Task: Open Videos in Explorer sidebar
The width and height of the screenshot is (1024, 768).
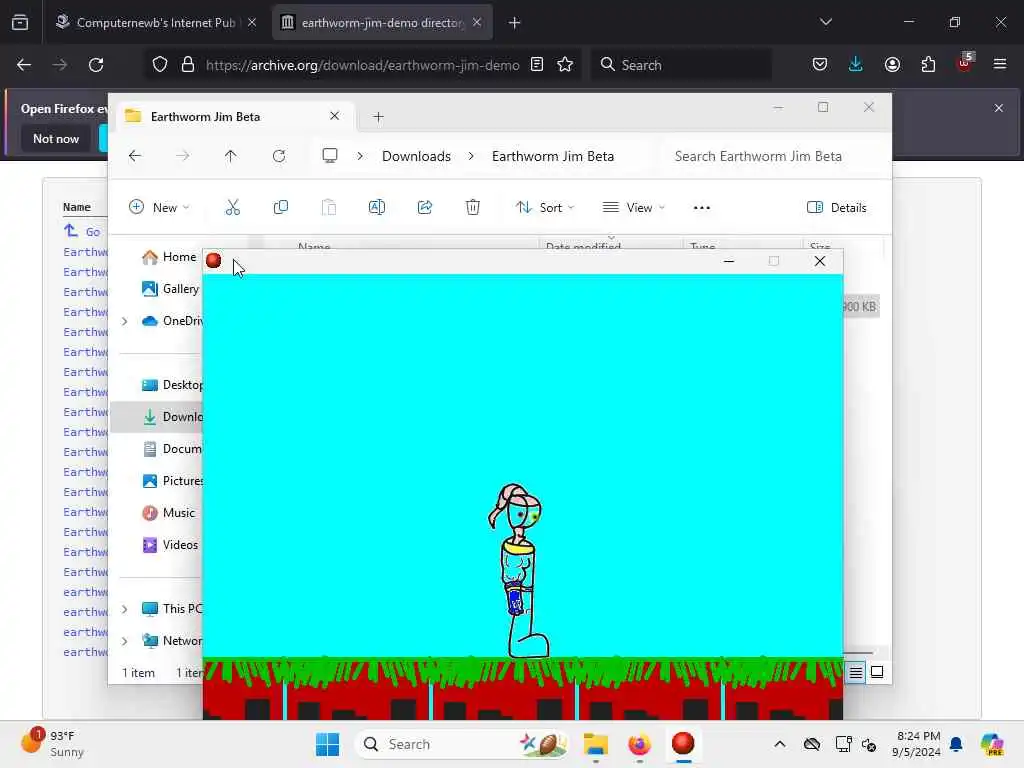Action: (x=170, y=545)
